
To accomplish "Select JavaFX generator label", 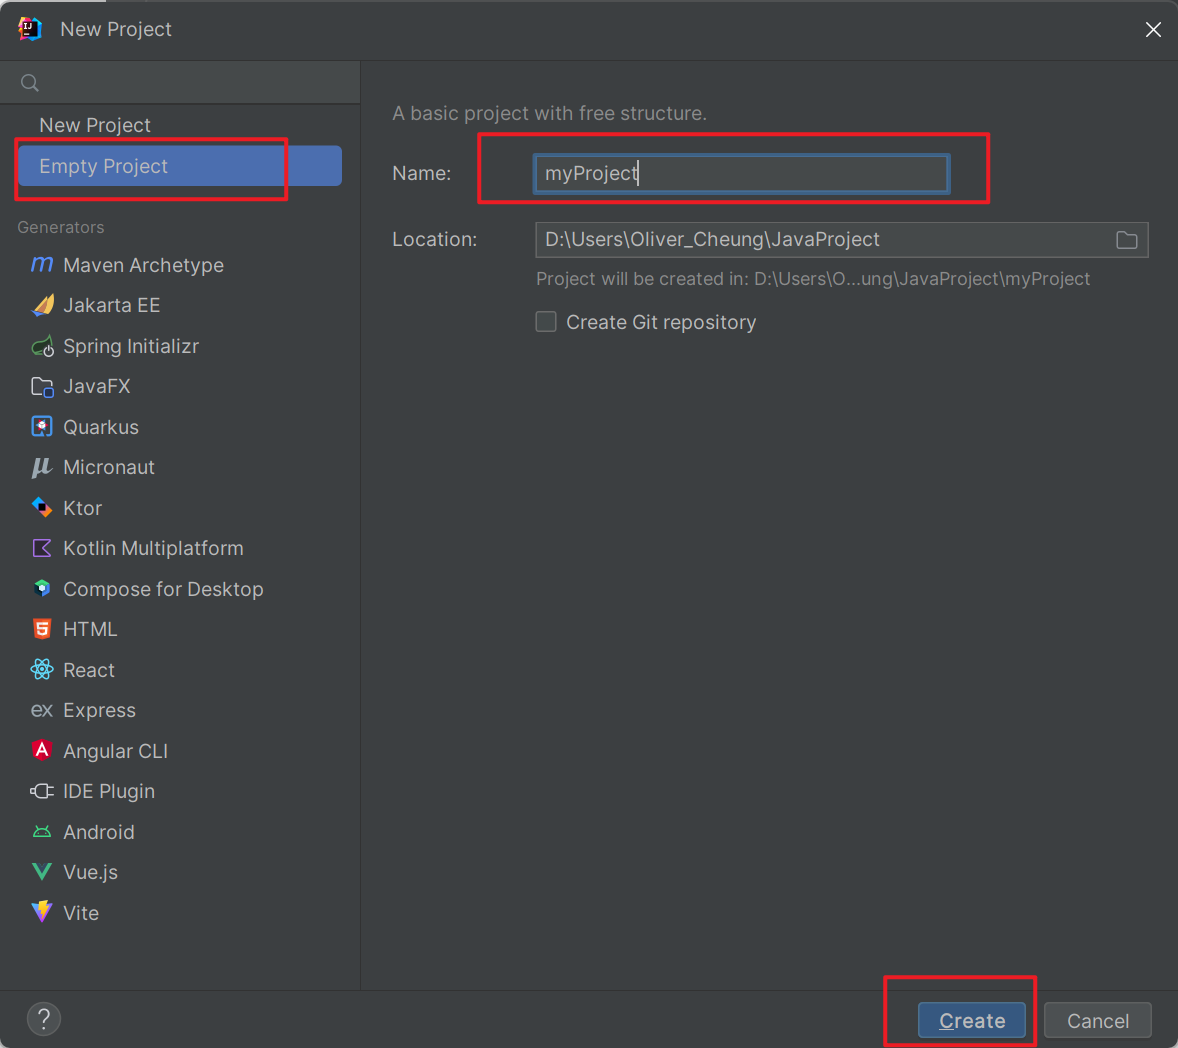I will click(x=96, y=386).
